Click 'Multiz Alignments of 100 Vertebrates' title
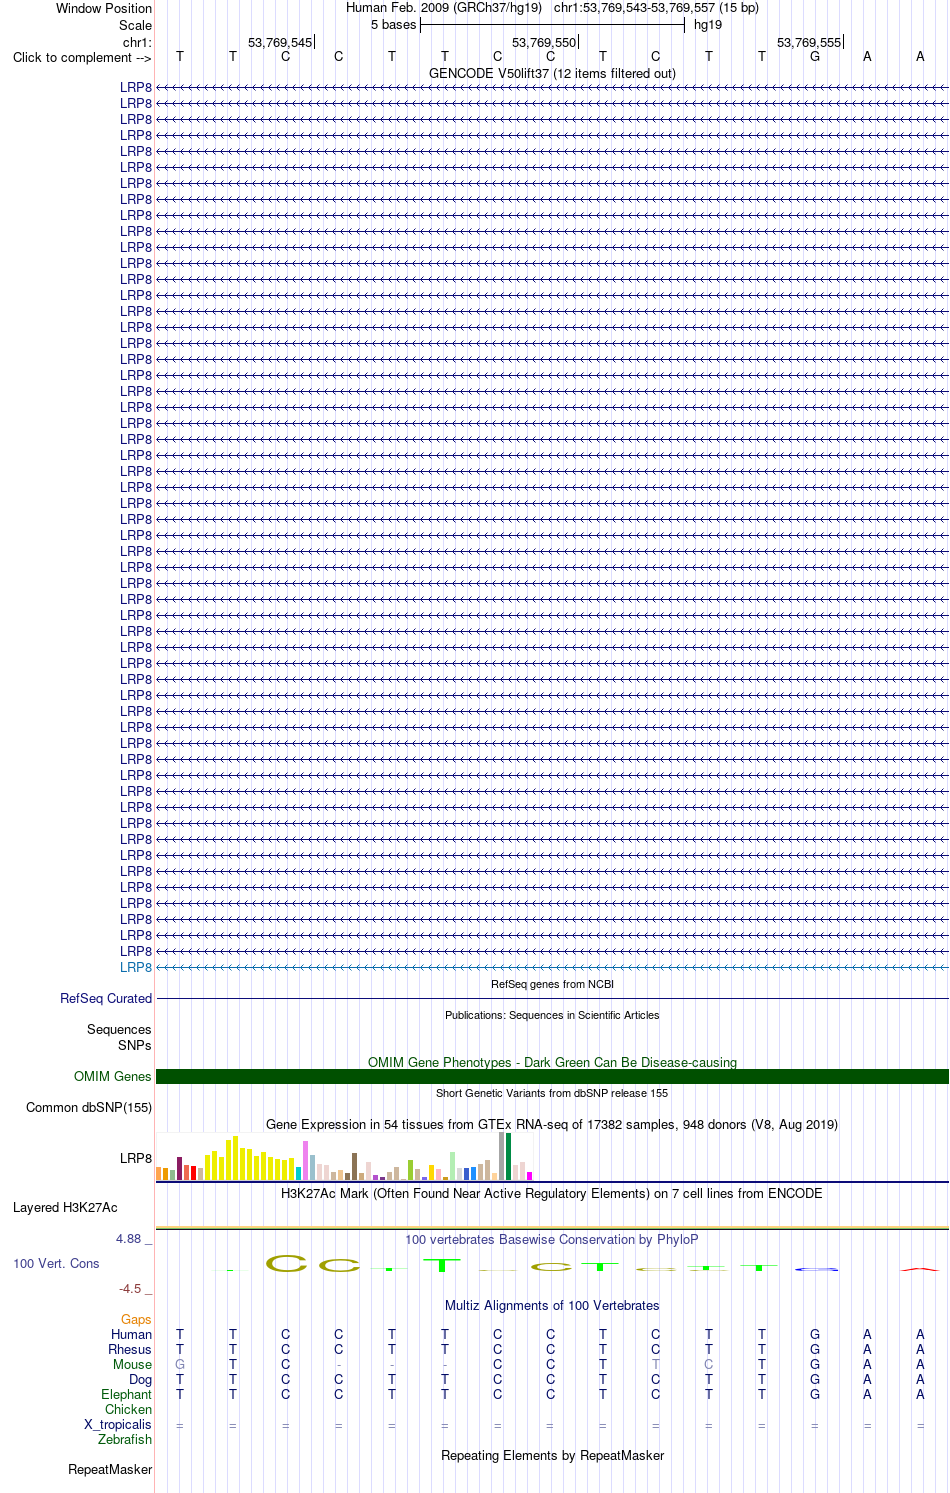The width and height of the screenshot is (950, 1493). tap(552, 1305)
